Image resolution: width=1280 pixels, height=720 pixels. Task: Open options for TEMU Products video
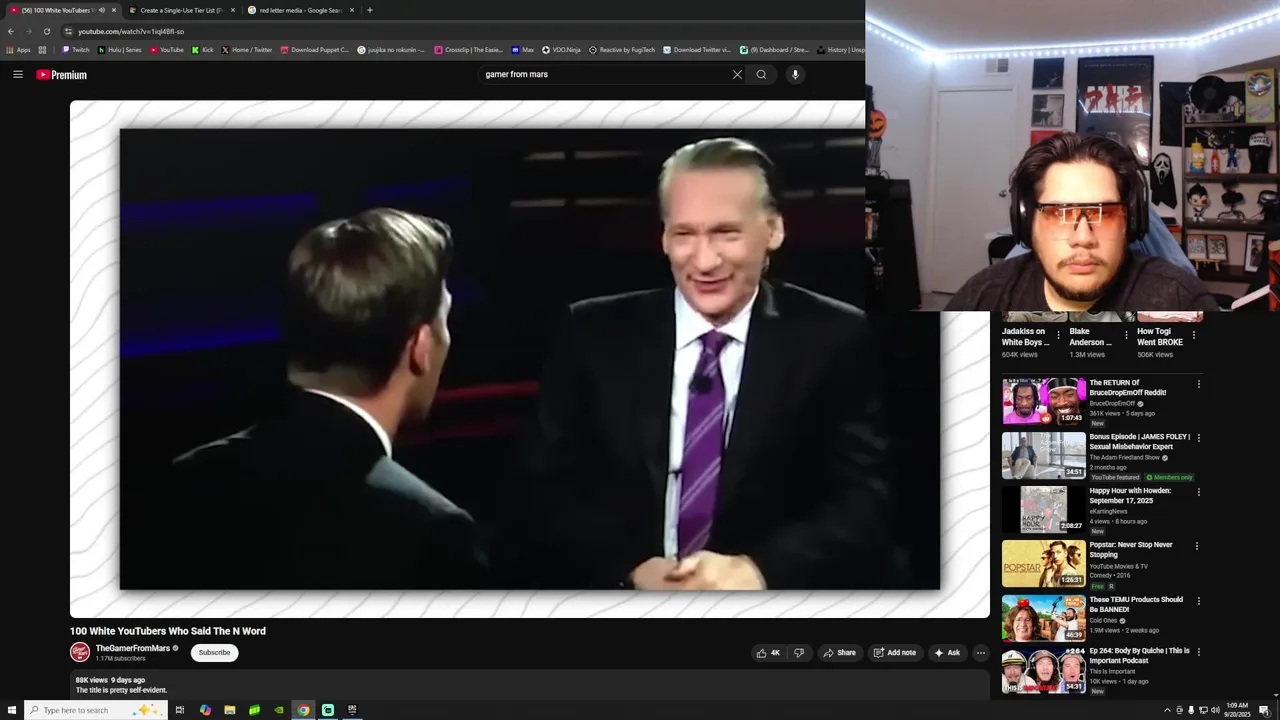[1199, 601]
